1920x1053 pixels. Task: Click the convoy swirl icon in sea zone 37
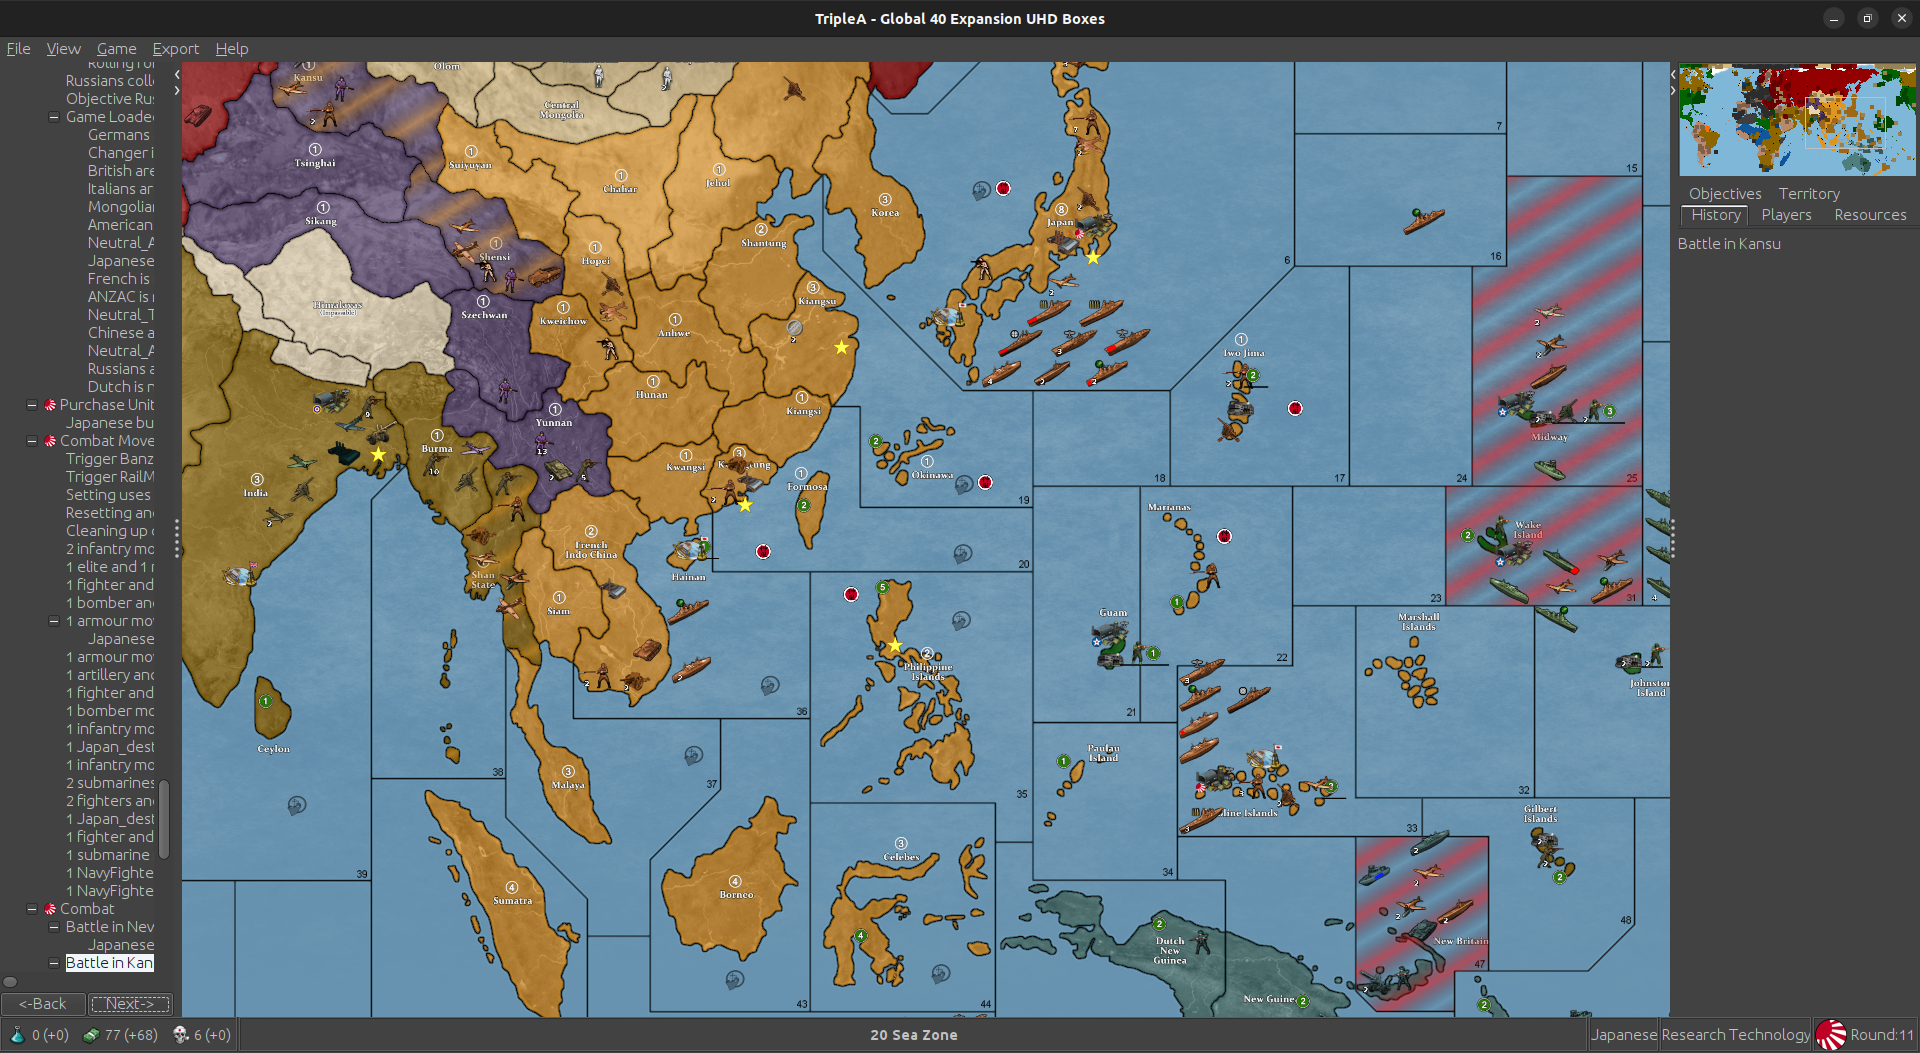[x=693, y=756]
